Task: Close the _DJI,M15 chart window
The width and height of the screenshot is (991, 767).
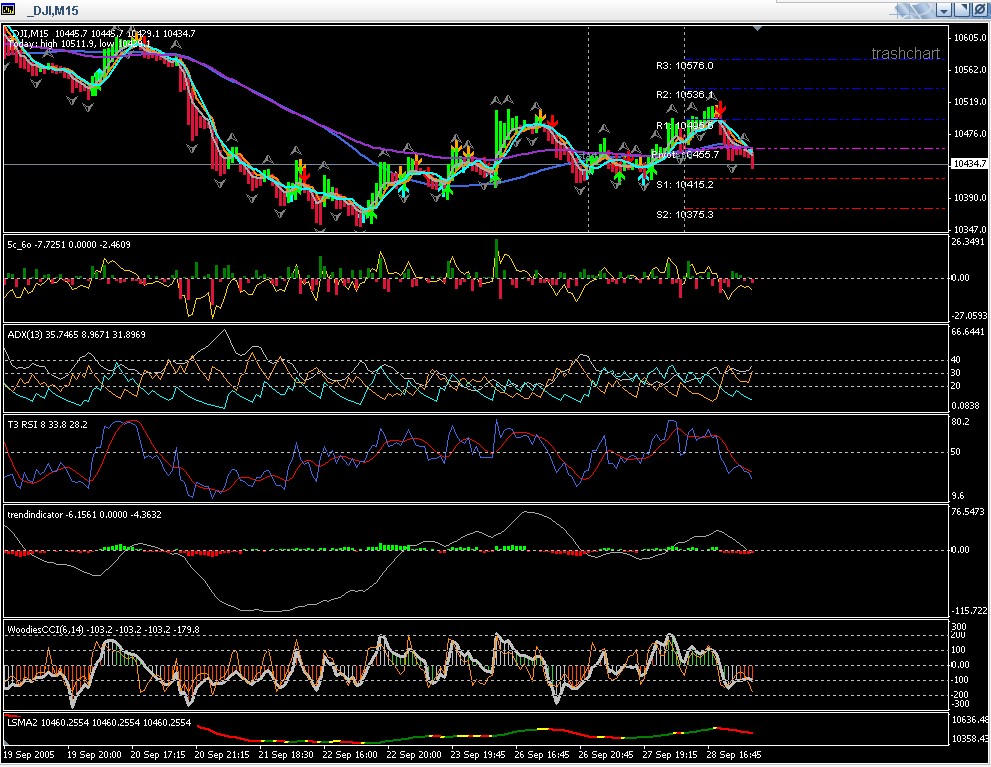Action: click(980, 10)
